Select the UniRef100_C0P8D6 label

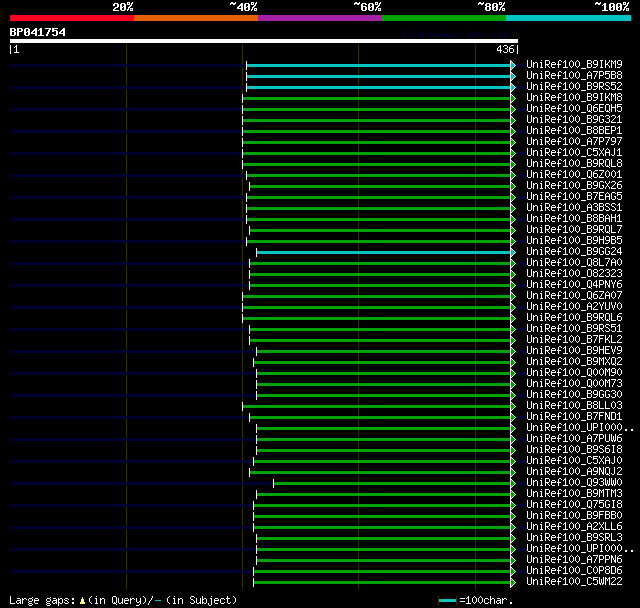pos(574,571)
